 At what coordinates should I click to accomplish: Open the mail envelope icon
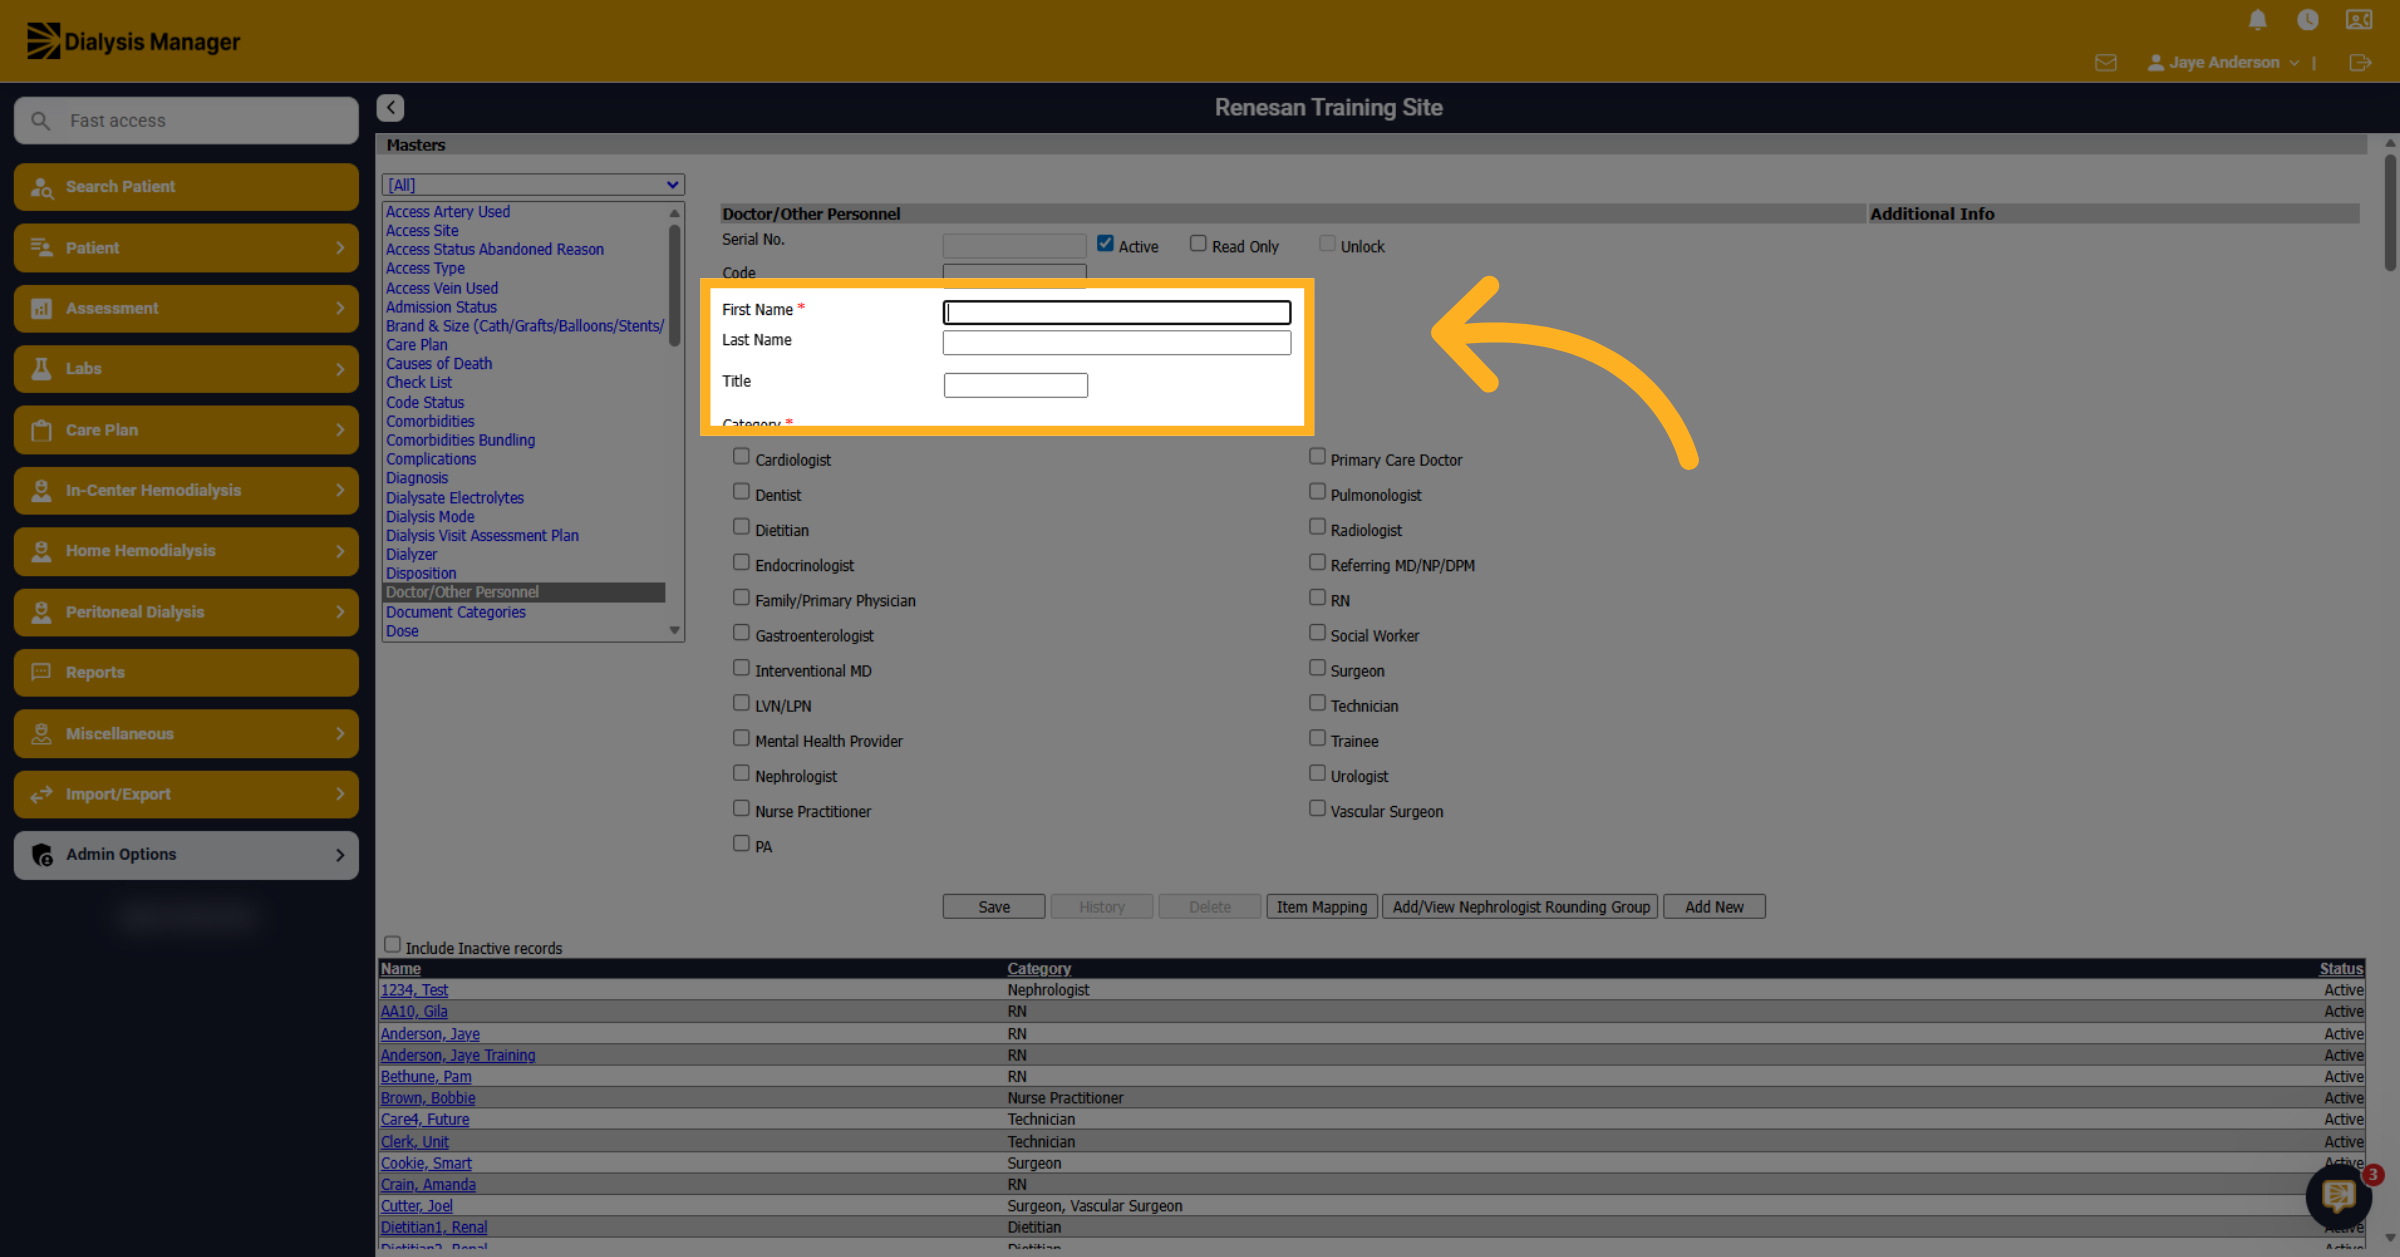coord(2105,63)
